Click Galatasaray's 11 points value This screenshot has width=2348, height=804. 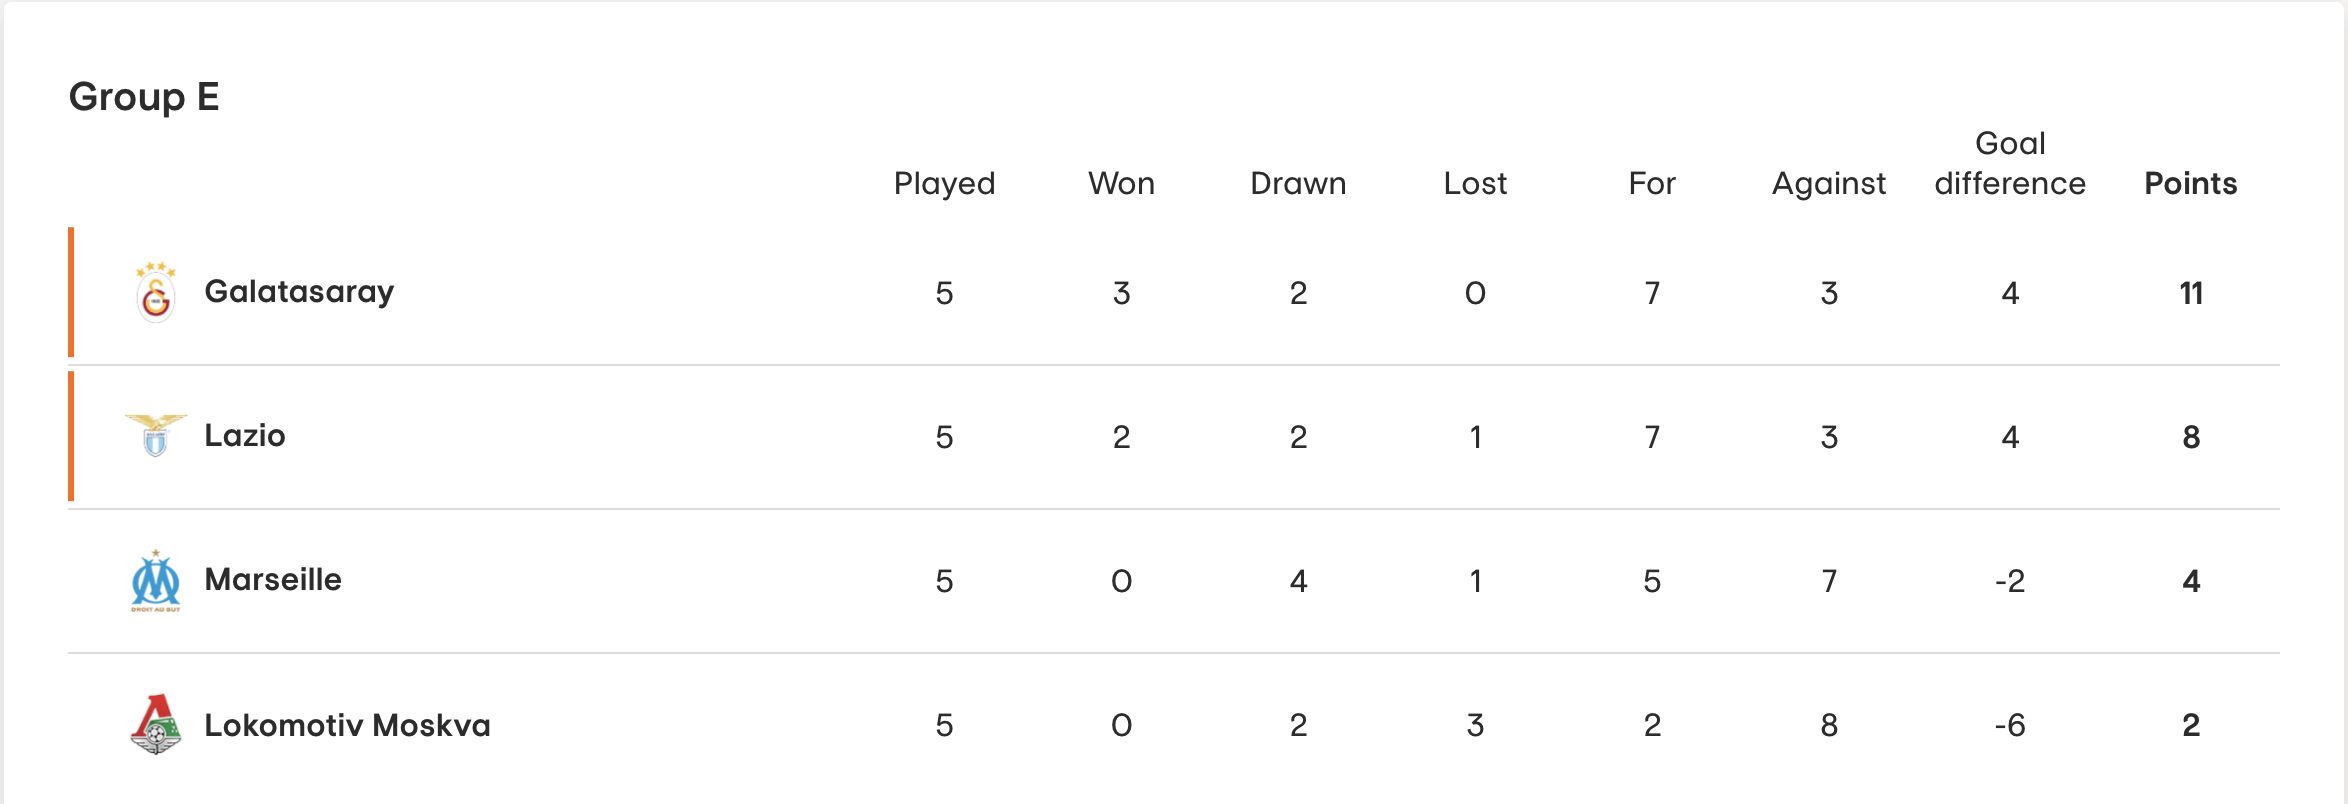pos(2191,293)
